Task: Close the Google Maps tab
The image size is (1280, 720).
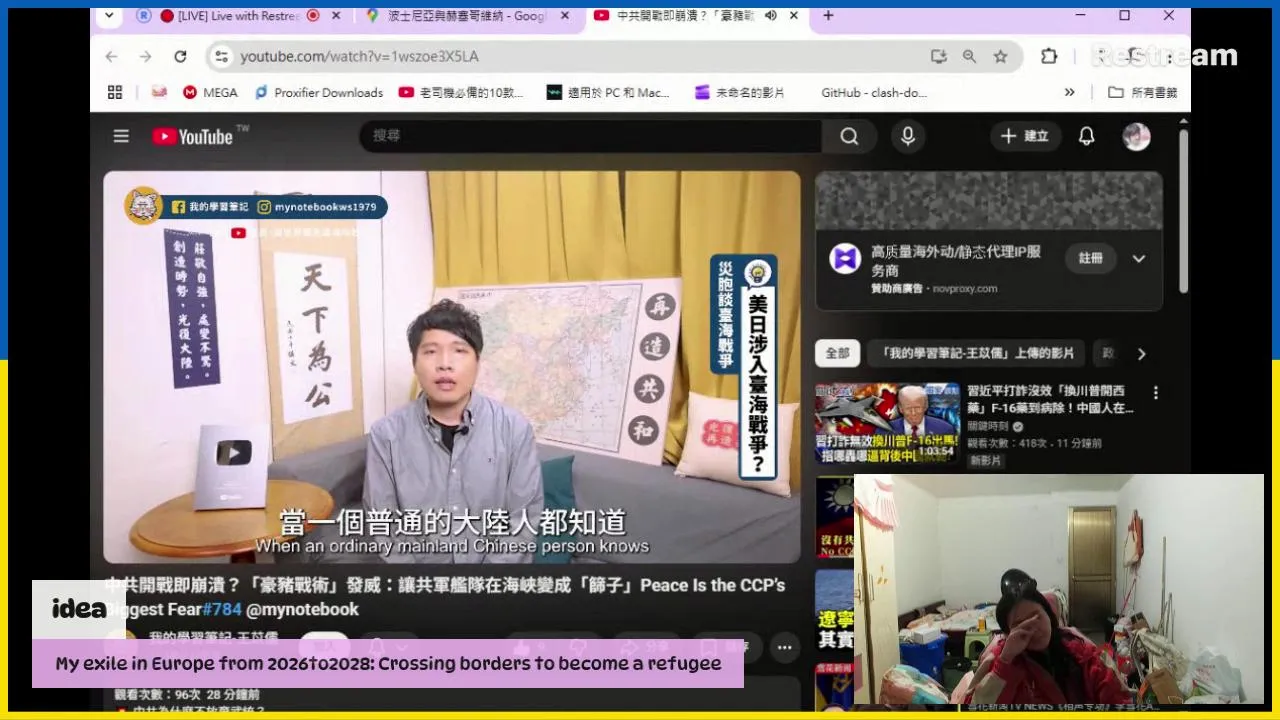Action: (x=565, y=16)
